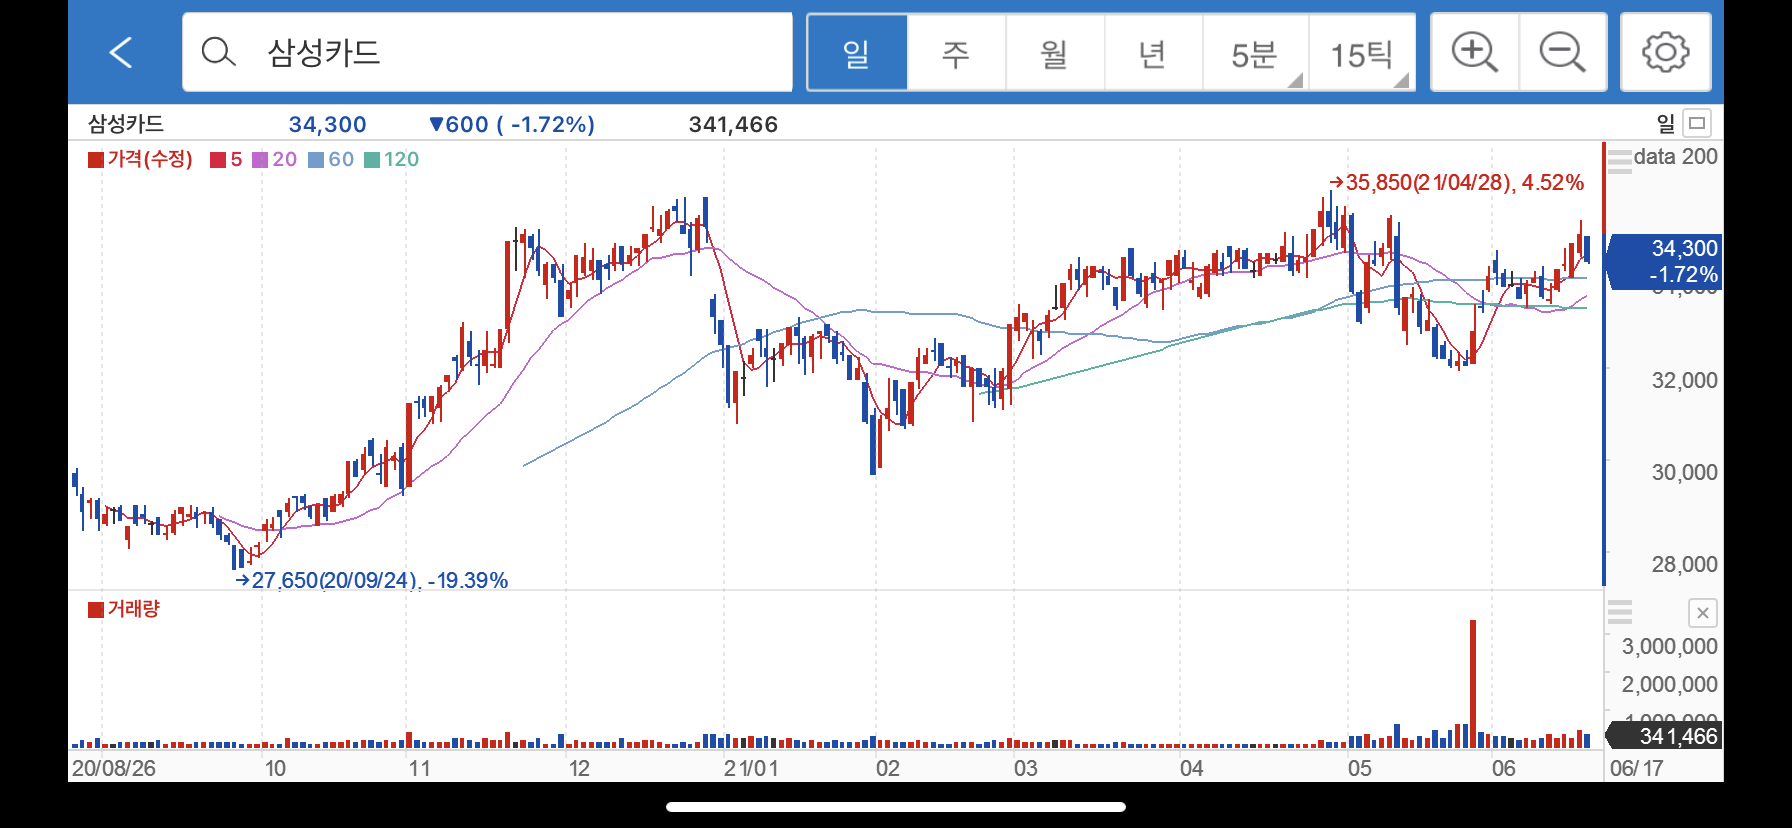The image size is (1792, 828).
Task: Tap the back arrow icon
Action: tap(121, 52)
